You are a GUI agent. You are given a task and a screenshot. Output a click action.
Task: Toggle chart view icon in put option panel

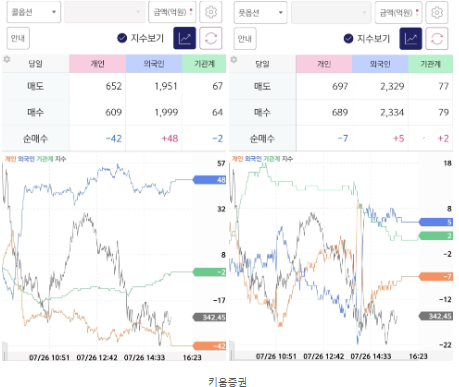[411, 39]
